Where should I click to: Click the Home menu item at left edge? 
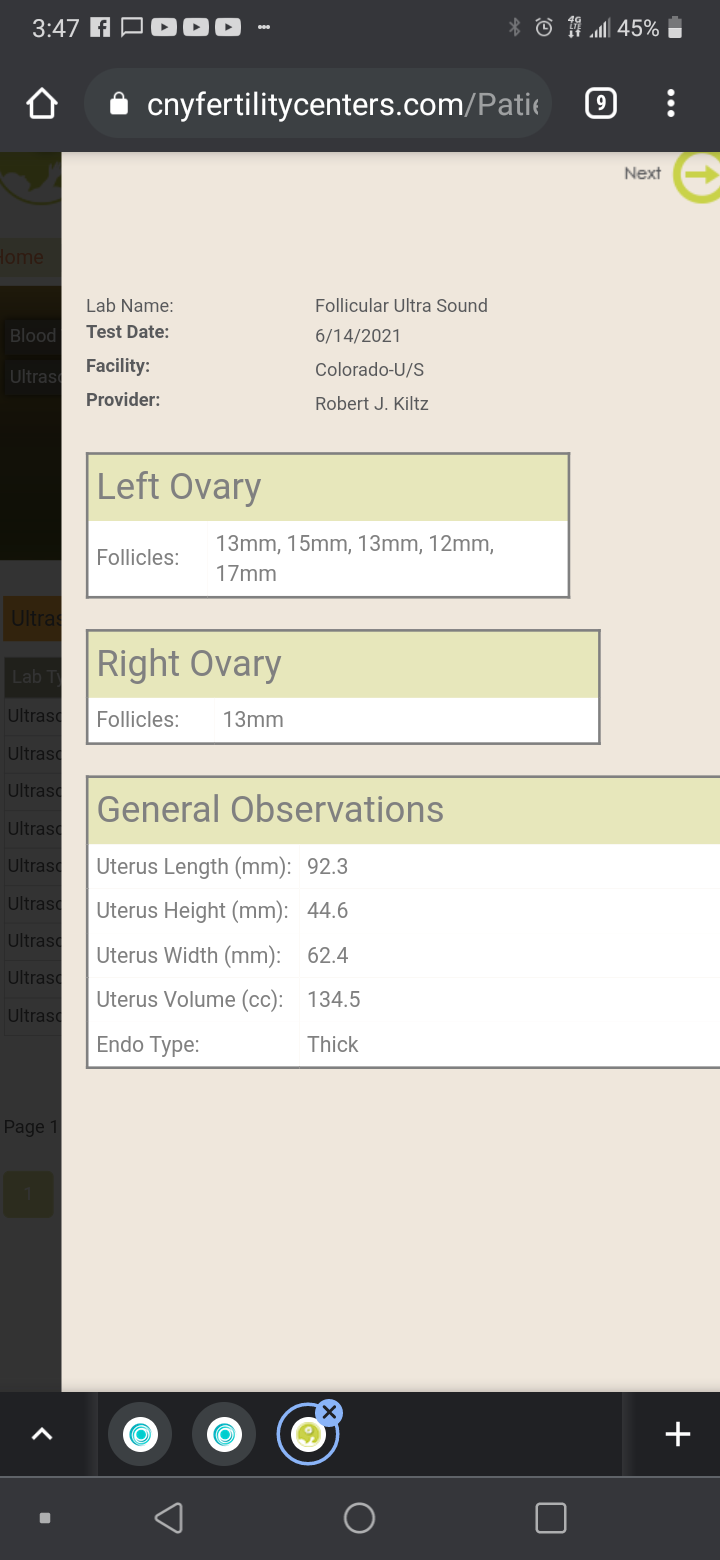click(22, 257)
